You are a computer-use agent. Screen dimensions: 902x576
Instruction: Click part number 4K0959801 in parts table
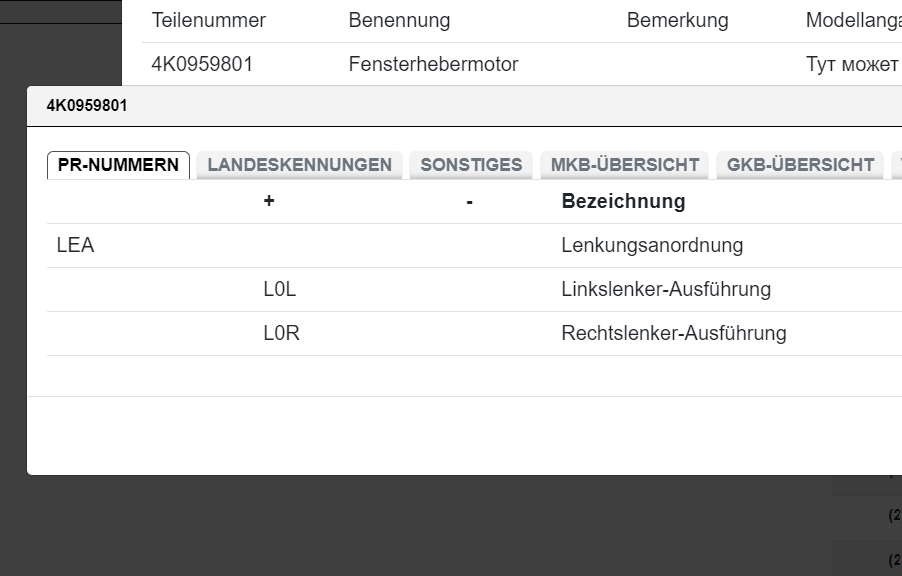[202, 64]
